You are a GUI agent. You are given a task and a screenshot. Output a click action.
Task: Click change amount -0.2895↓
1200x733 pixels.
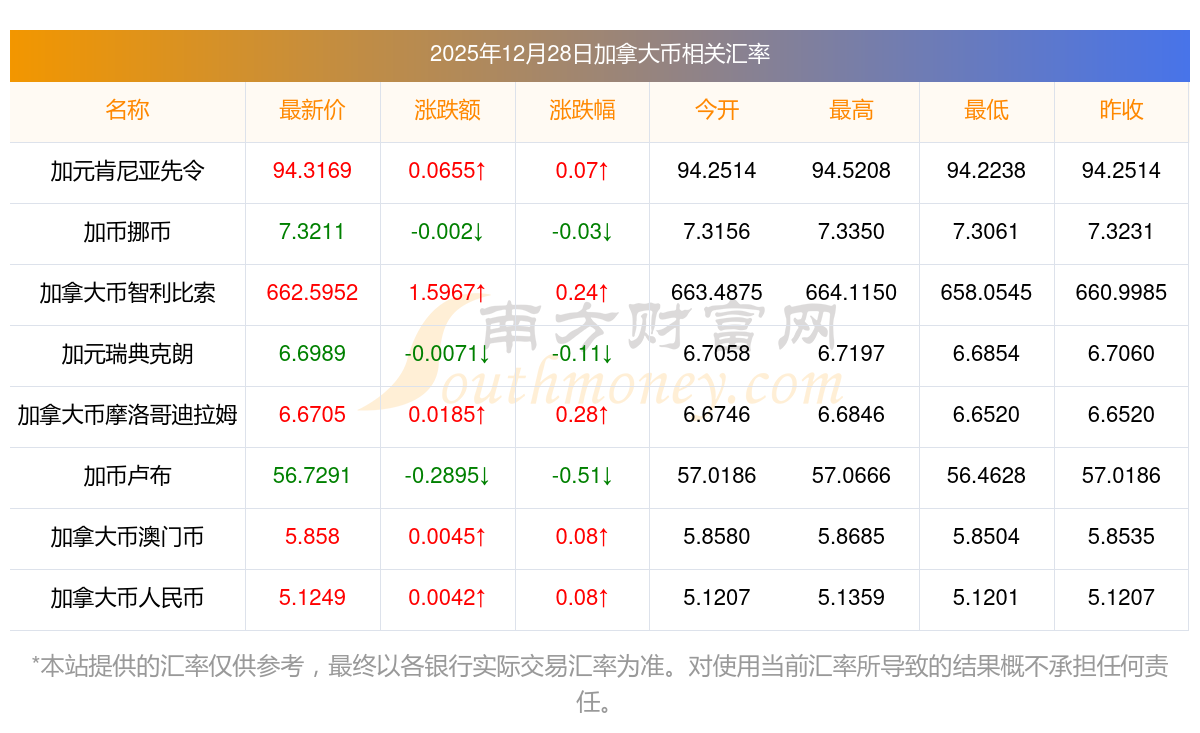click(x=447, y=476)
